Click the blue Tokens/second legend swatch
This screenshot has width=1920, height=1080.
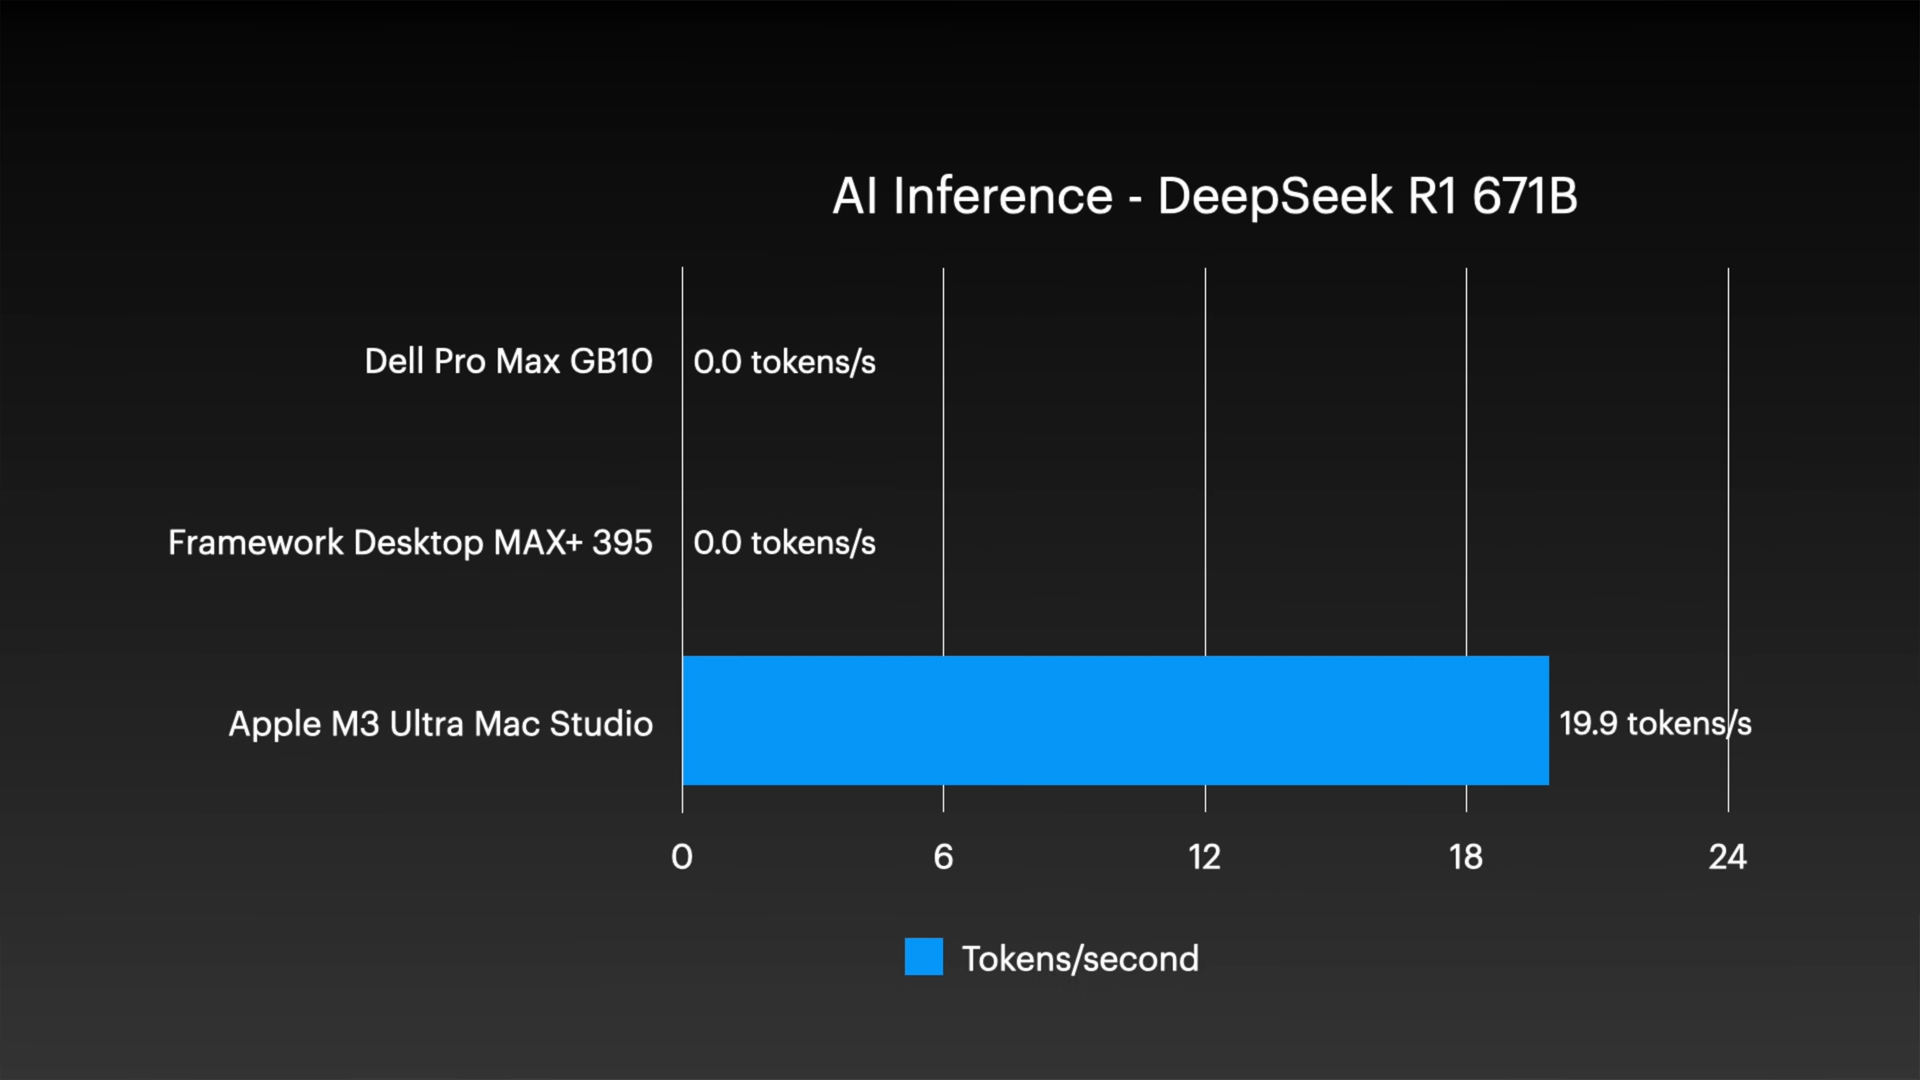point(923,957)
